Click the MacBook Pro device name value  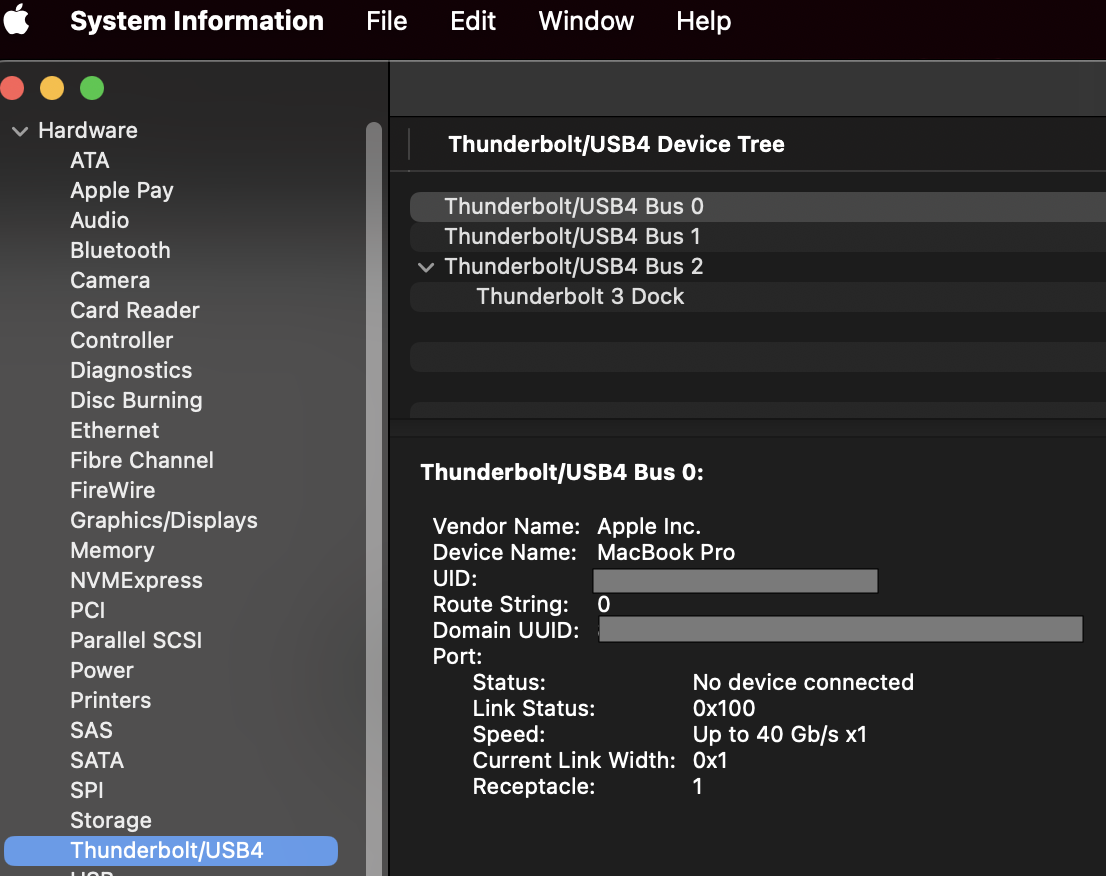(666, 552)
